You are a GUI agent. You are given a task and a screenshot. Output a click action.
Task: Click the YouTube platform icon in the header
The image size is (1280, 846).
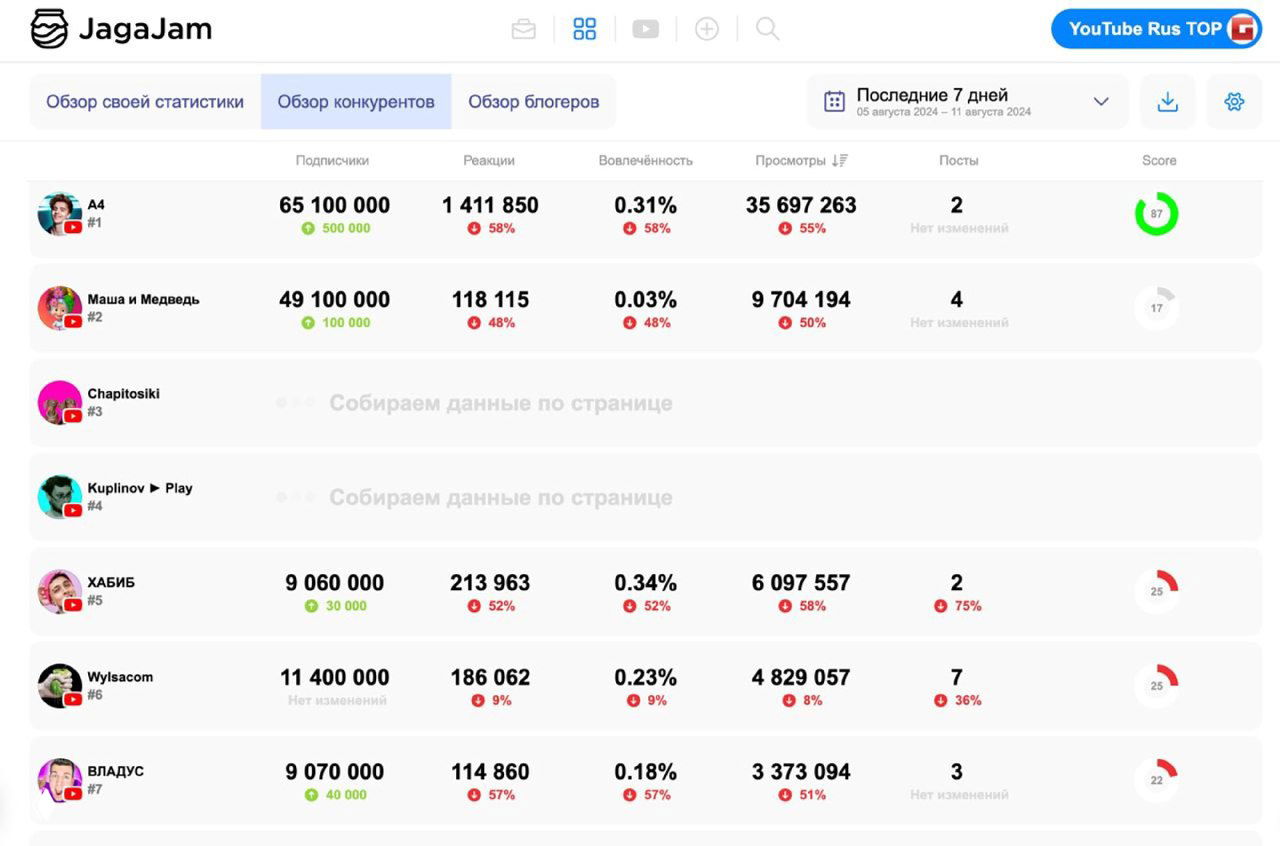pos(645,28)
